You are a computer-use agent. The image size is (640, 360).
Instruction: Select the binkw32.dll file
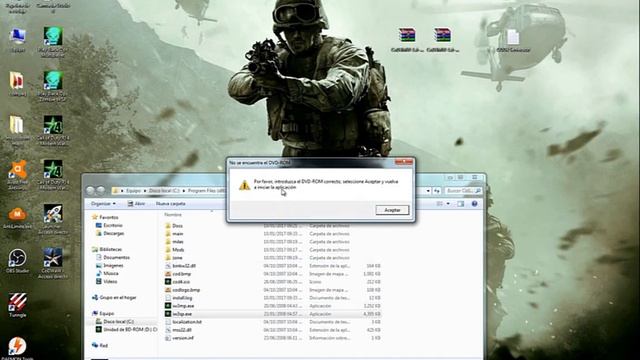pyautogui.click(x=180, y=266)
